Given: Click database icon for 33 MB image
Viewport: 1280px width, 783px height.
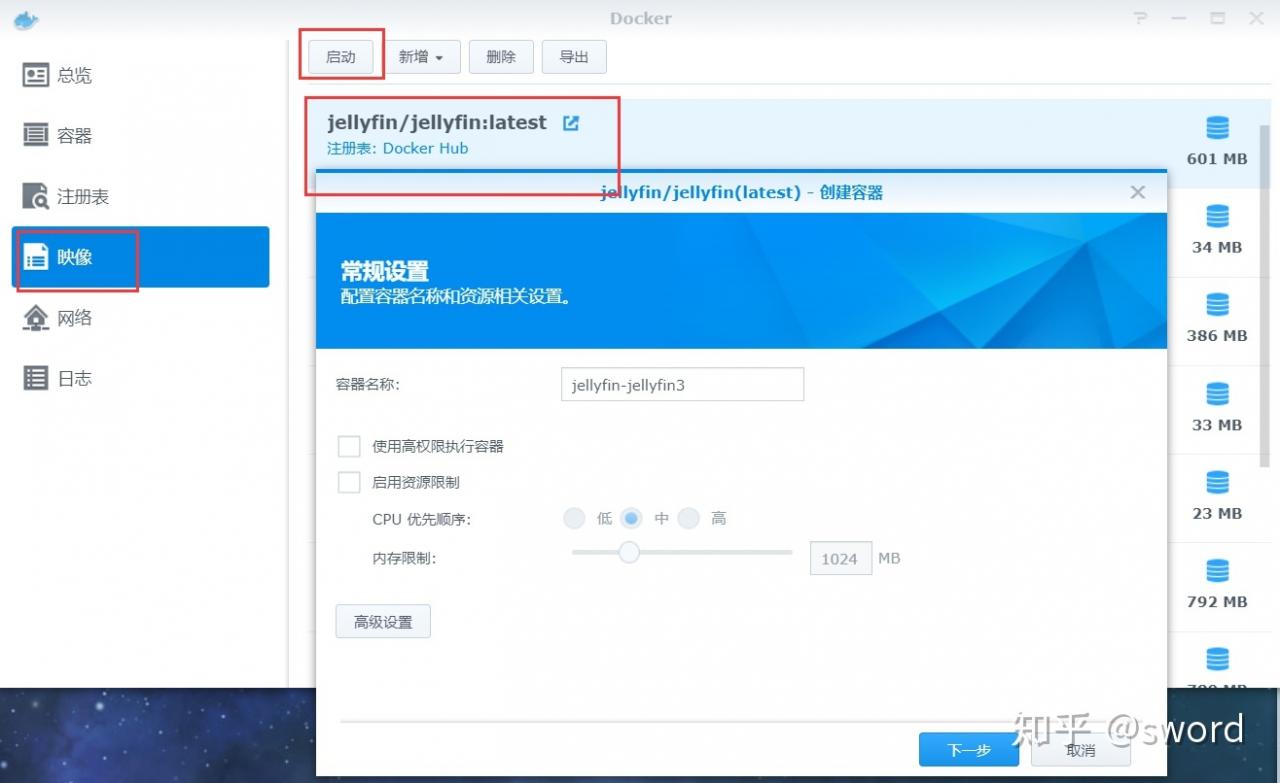Looking at the screenshot, I should pyautogui.click(x=1217, y=394).
